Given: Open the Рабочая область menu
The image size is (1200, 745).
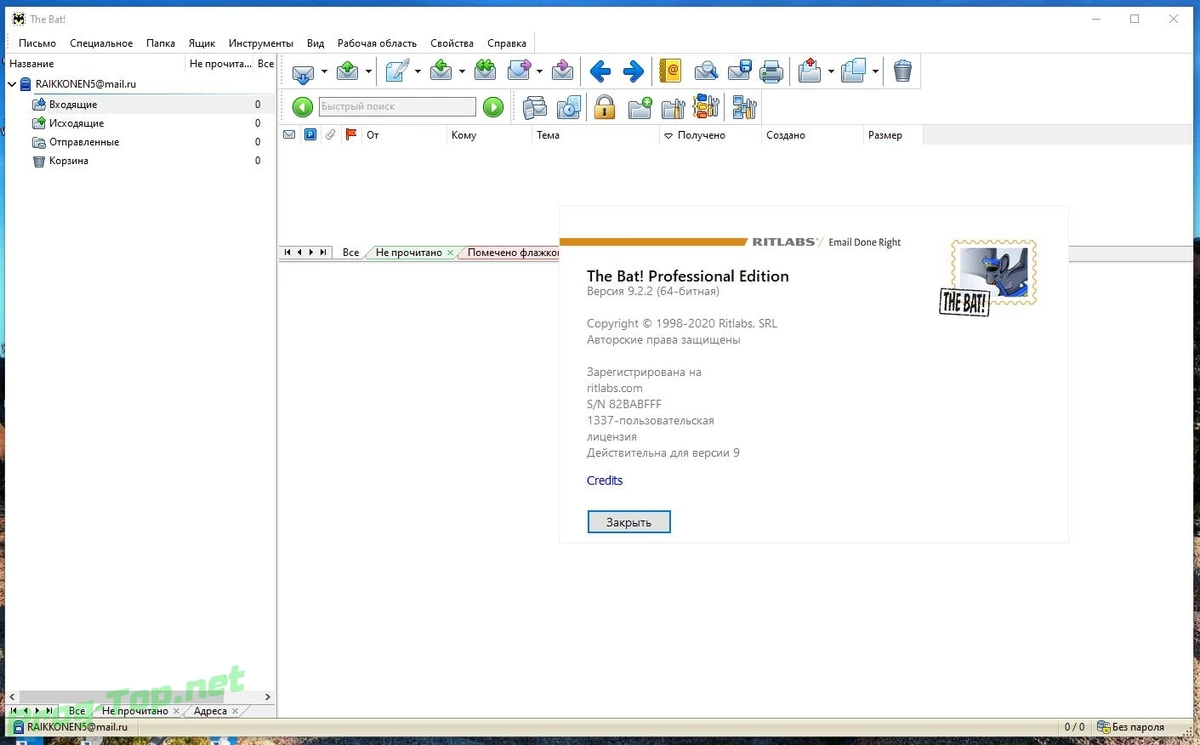Looking at the screenshot, I should pyautogui.click(x=377, y=43).
